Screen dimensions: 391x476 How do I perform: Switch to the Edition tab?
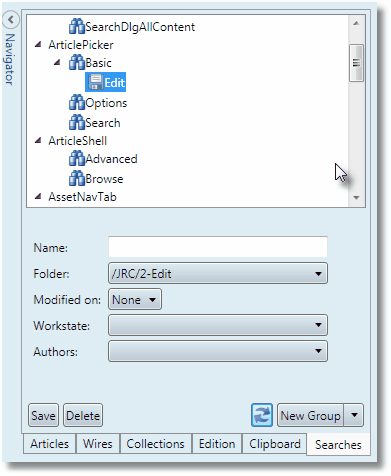(x=217, y=444)
